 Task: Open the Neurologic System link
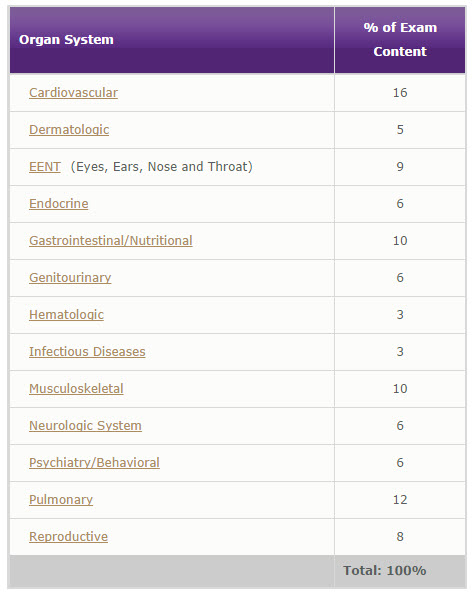click(85, 426)
